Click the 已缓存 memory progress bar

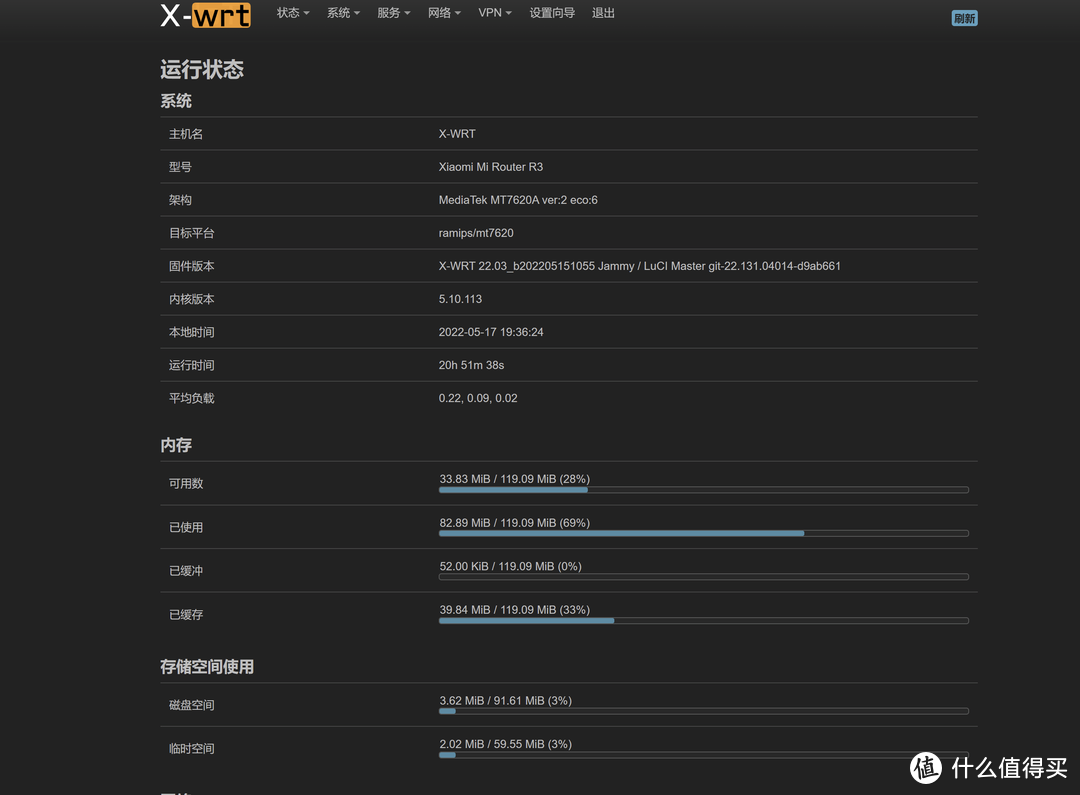(x=703, y=621)
